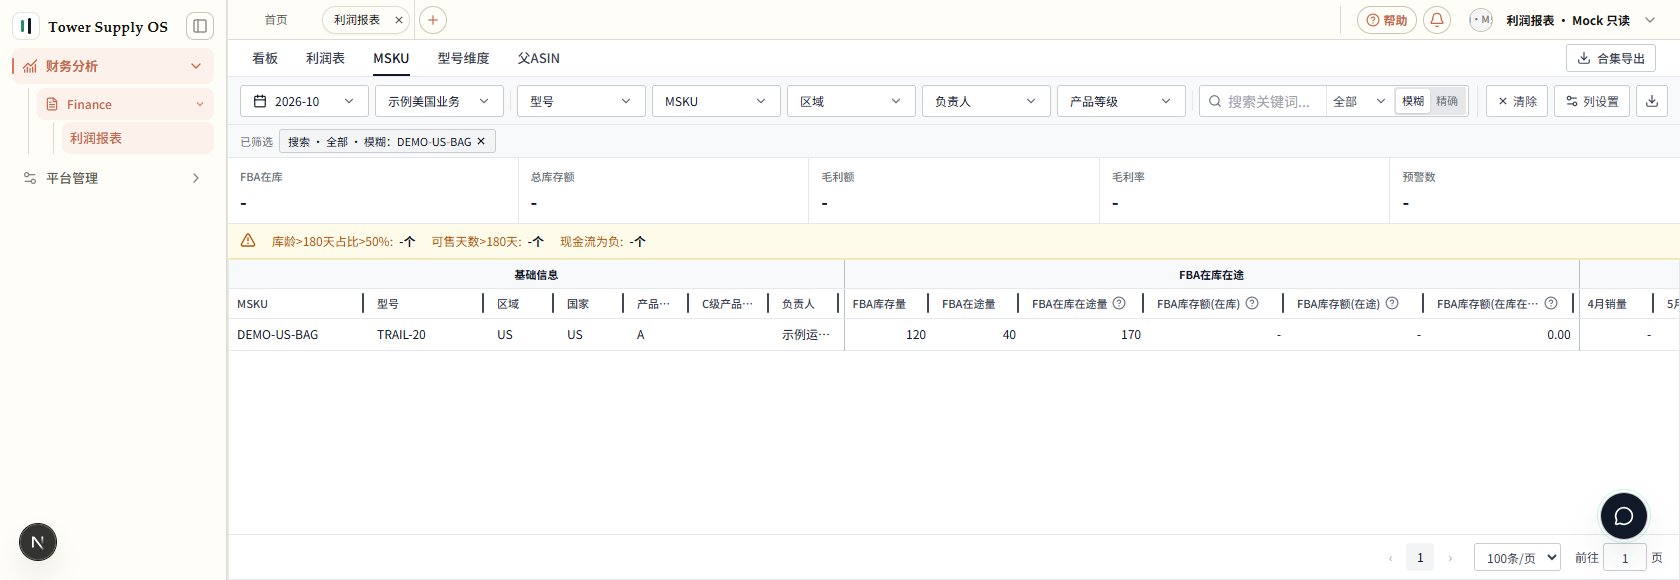The width and height of the screenshot is (1680, 580).
Task: Click the Finance document icon
Action: (x=52, y=104)
